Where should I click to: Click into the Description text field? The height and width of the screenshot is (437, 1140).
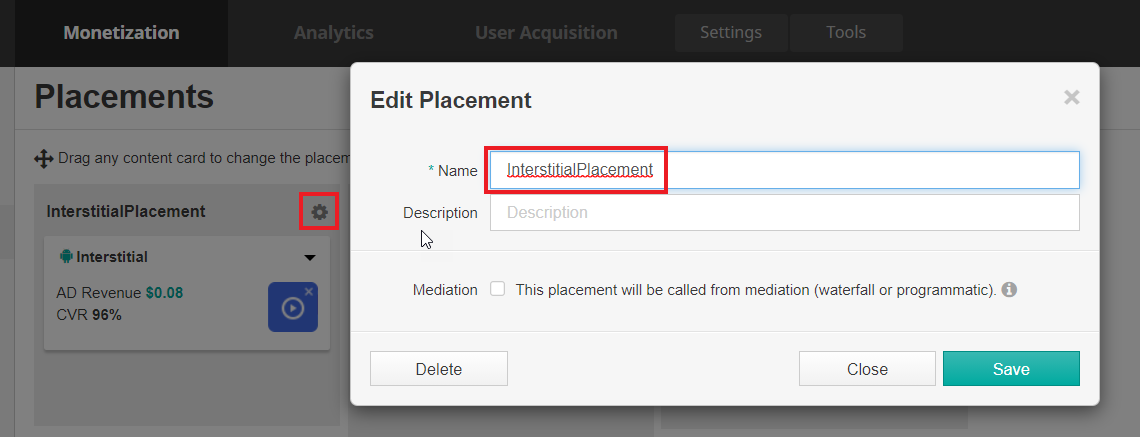[784, 213]
